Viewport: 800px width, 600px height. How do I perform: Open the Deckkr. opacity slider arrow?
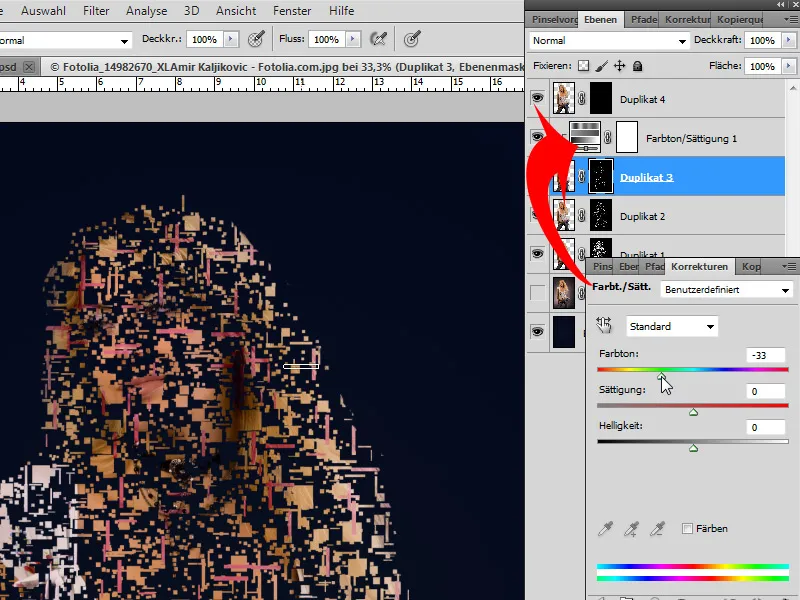231,39
